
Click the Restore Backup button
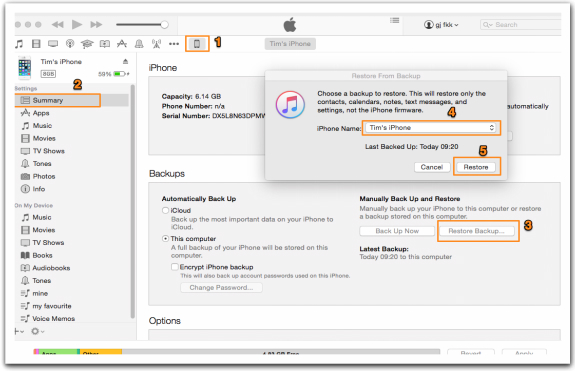pyautogui.click(x=477, y=231)
